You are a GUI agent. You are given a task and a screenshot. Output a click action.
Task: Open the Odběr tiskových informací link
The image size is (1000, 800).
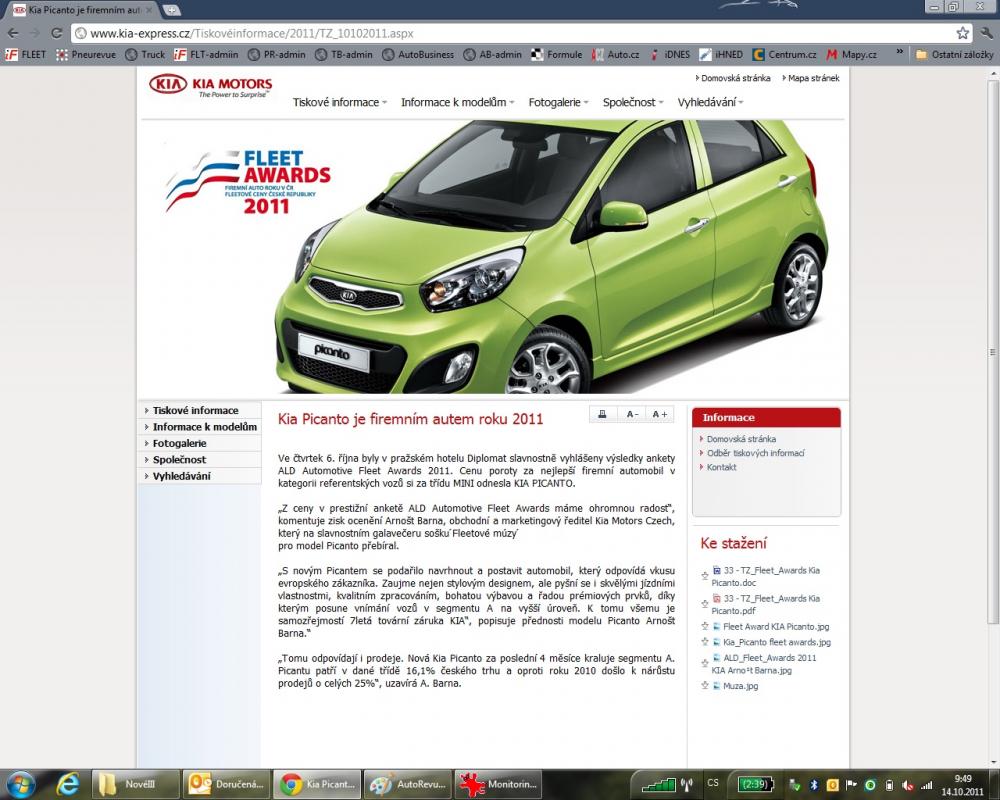tap(756, 453)
